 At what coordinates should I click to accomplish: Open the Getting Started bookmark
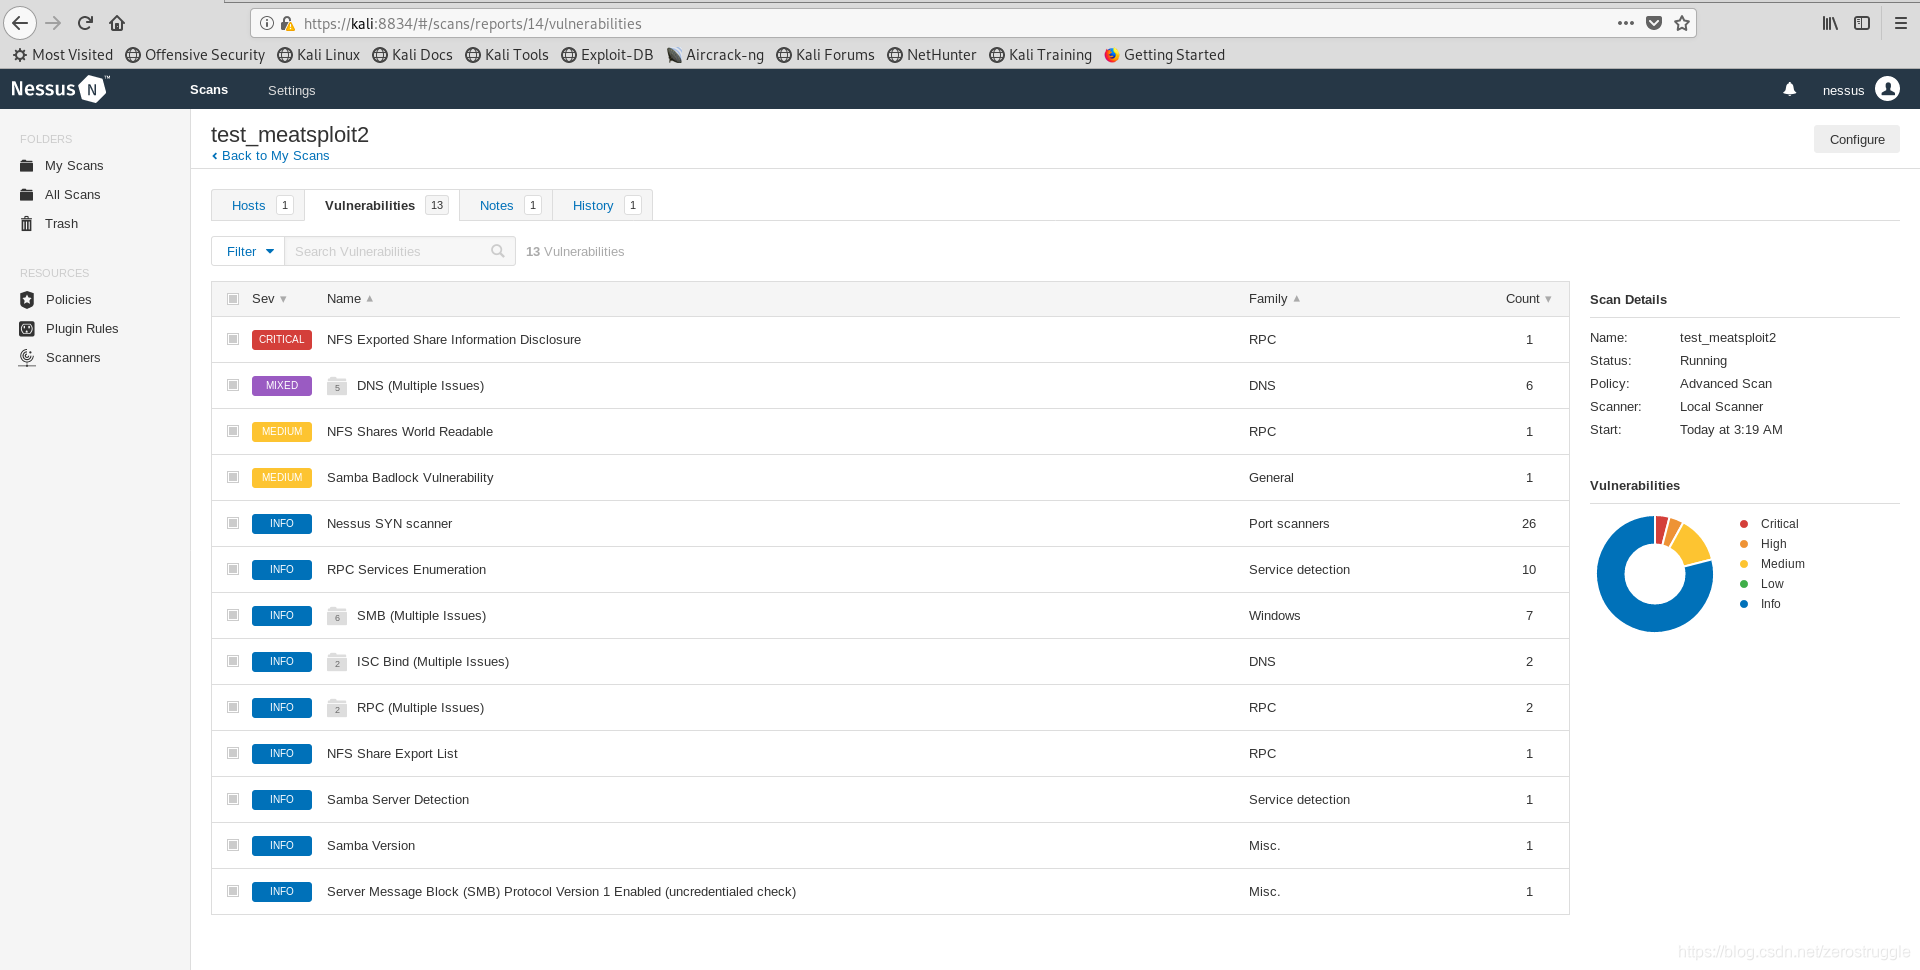click(x=1164, y=55)
